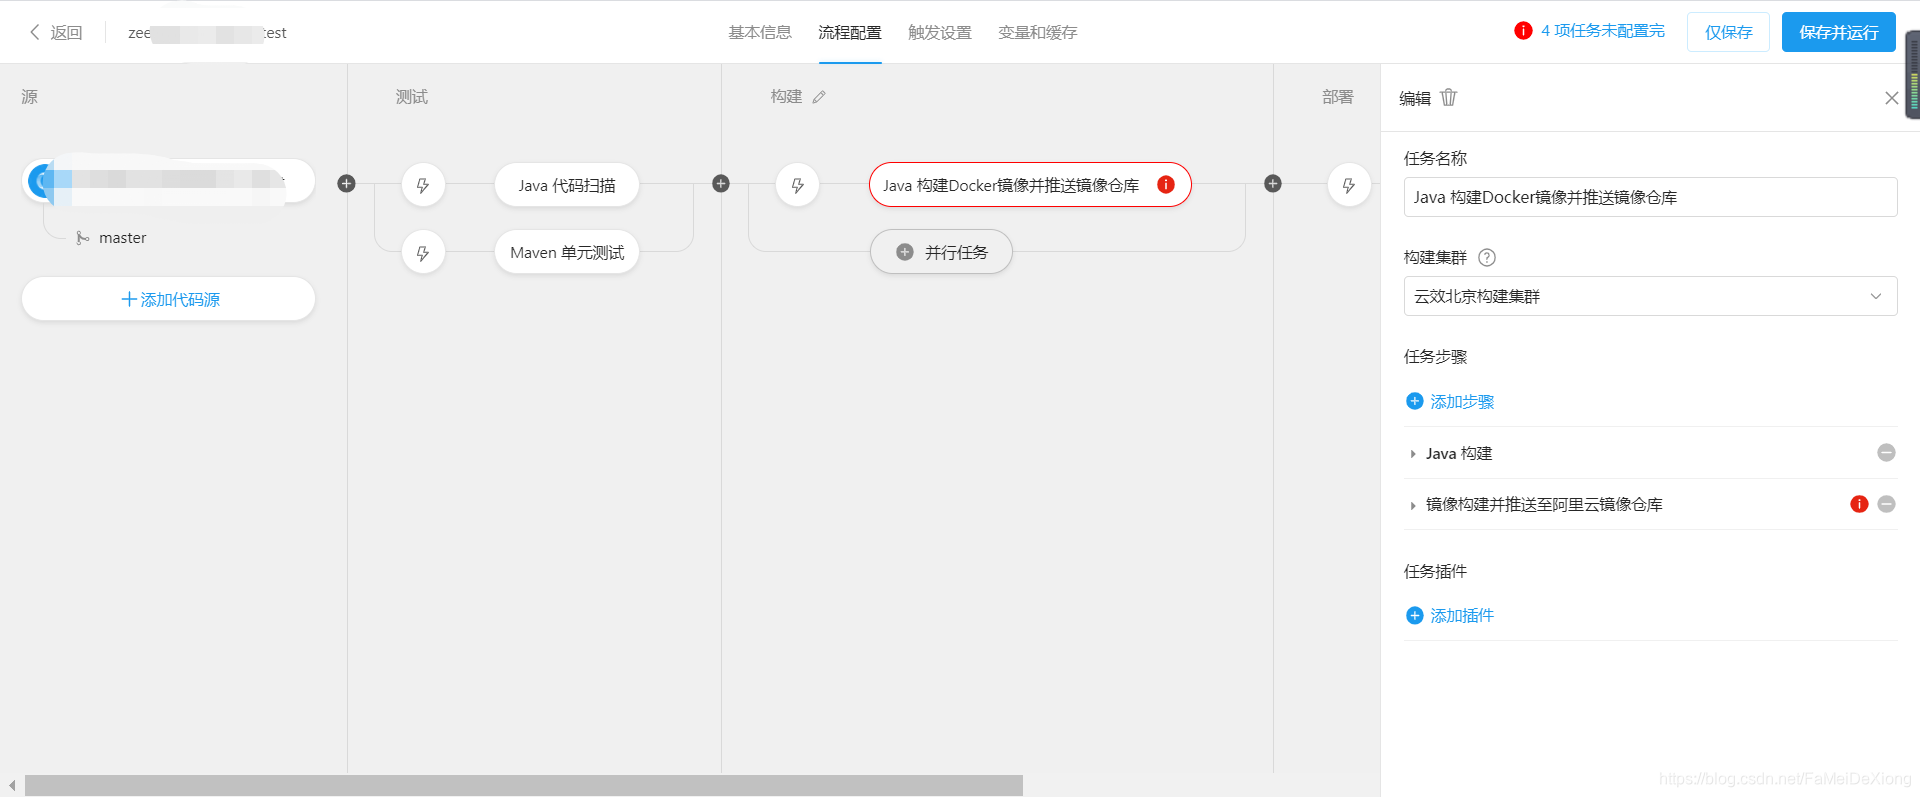1920x797 pixels.
Task: Add stage between 构建 and 部署
Action: point(1272,184)
